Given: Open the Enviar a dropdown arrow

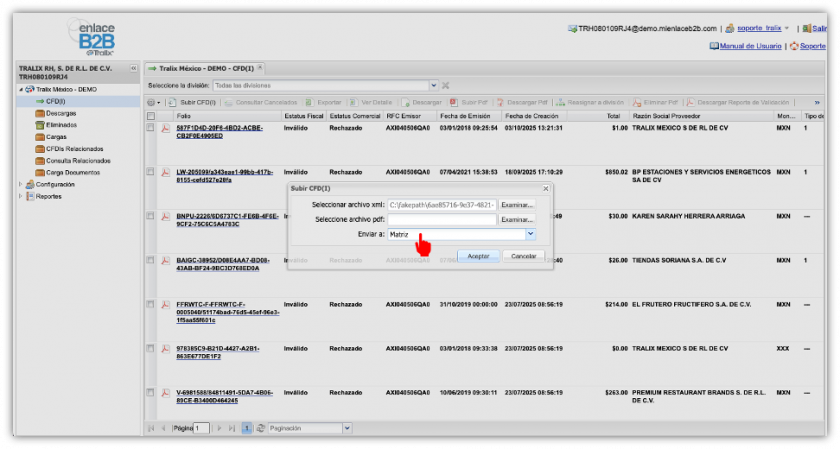Looking at the screenshot, I should [x=530, y=234].
